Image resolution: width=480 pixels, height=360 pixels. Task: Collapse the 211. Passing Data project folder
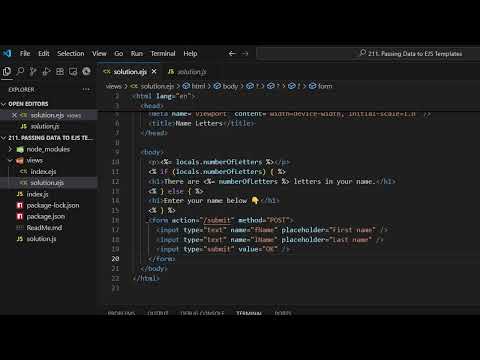pos(50,138)
